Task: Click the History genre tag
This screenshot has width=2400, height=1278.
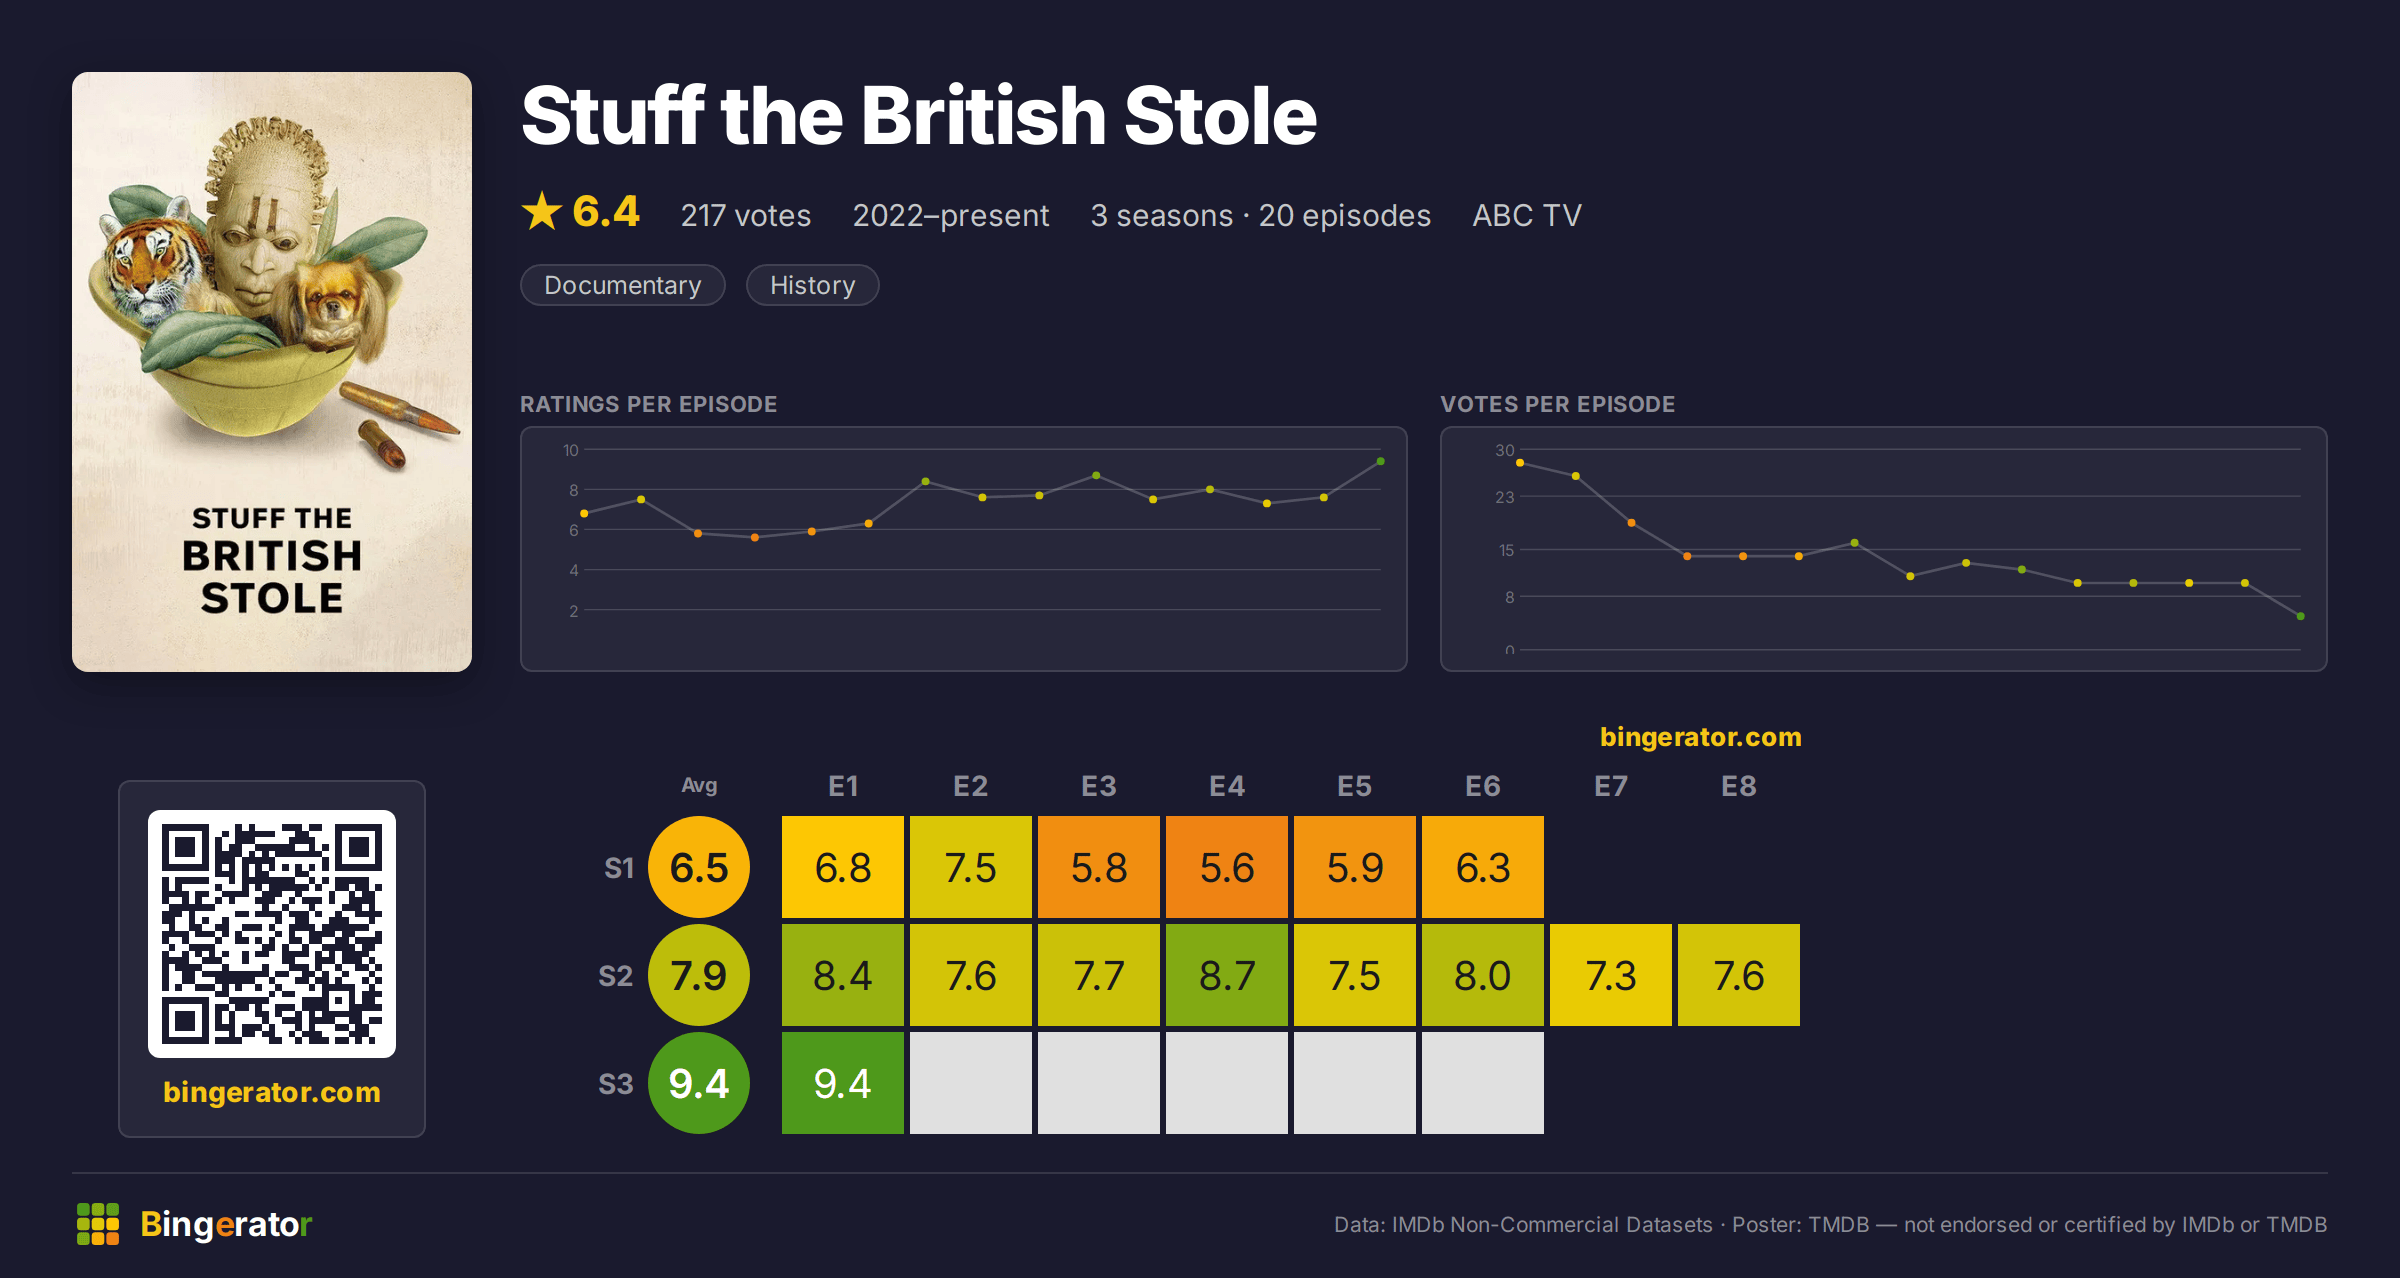Action: [x=813, y=285]
